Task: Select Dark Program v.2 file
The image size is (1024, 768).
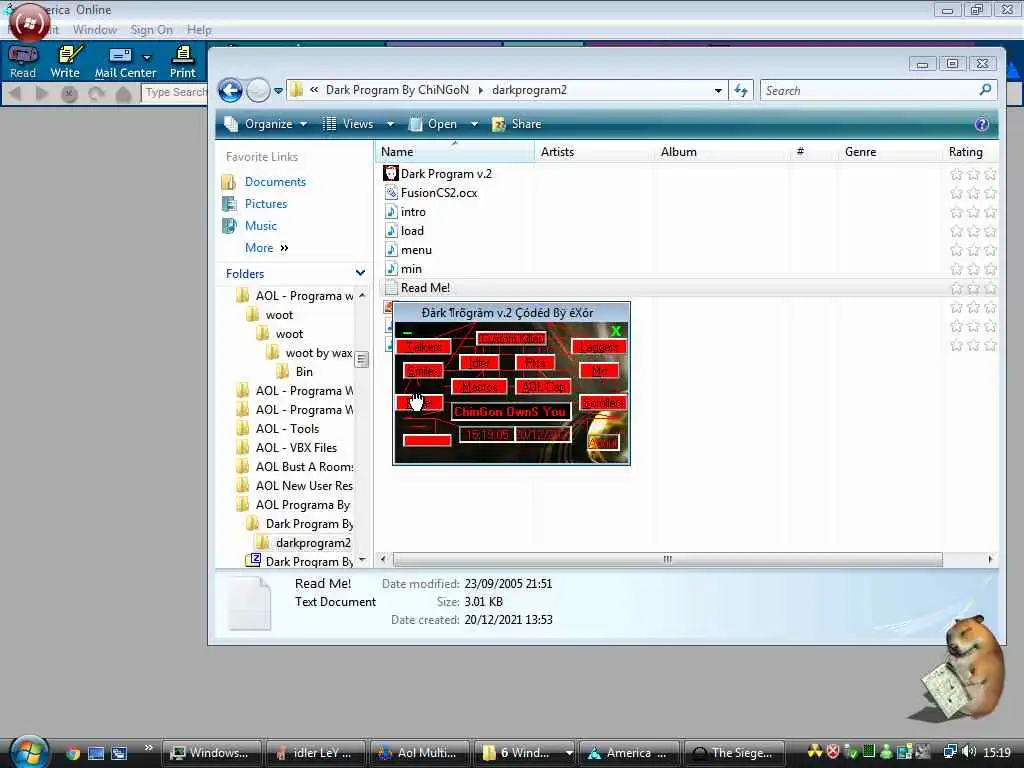Action: [x=446, y=174]
